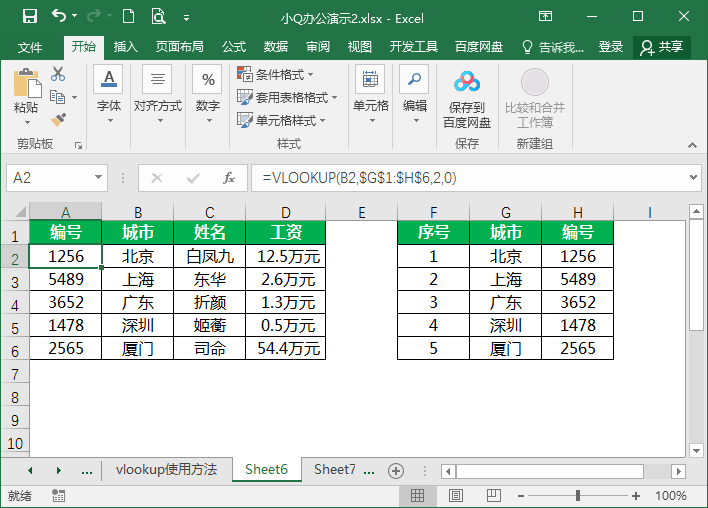Switch to the 审阅 tab
708x508 pixels.
pos(318,47)
